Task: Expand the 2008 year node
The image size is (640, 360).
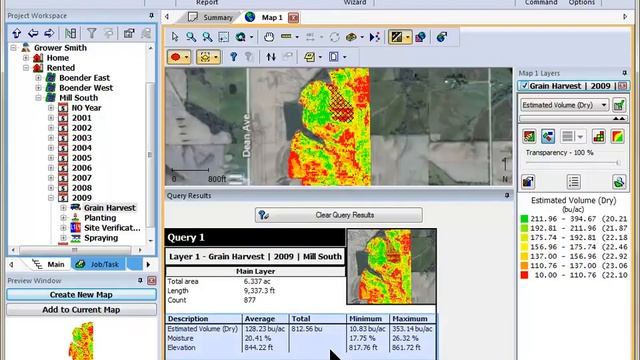Action: pos(51,188)
